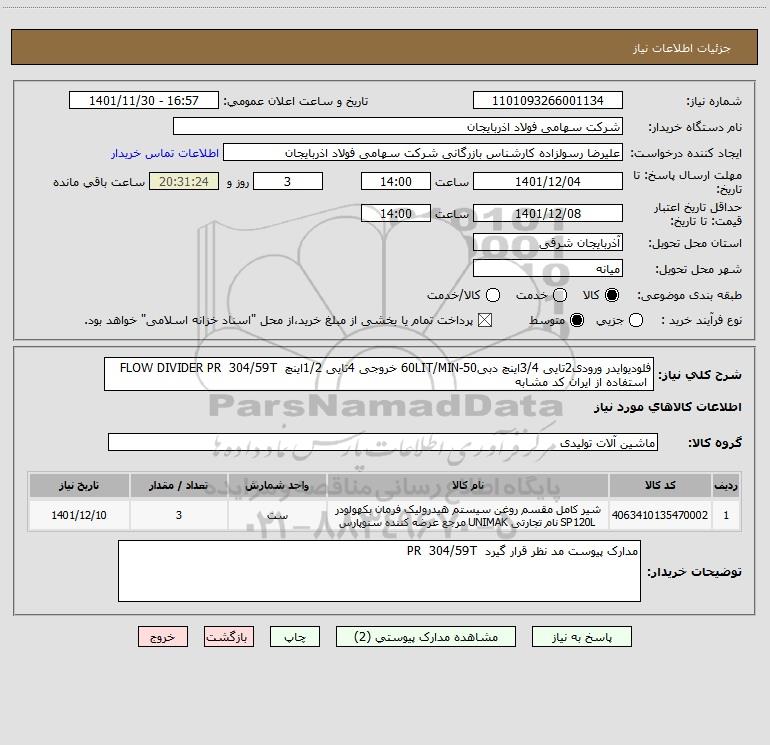
Task: Click the announcement date field 1401/11/30 - 16:57
Action: click(144, 101)
